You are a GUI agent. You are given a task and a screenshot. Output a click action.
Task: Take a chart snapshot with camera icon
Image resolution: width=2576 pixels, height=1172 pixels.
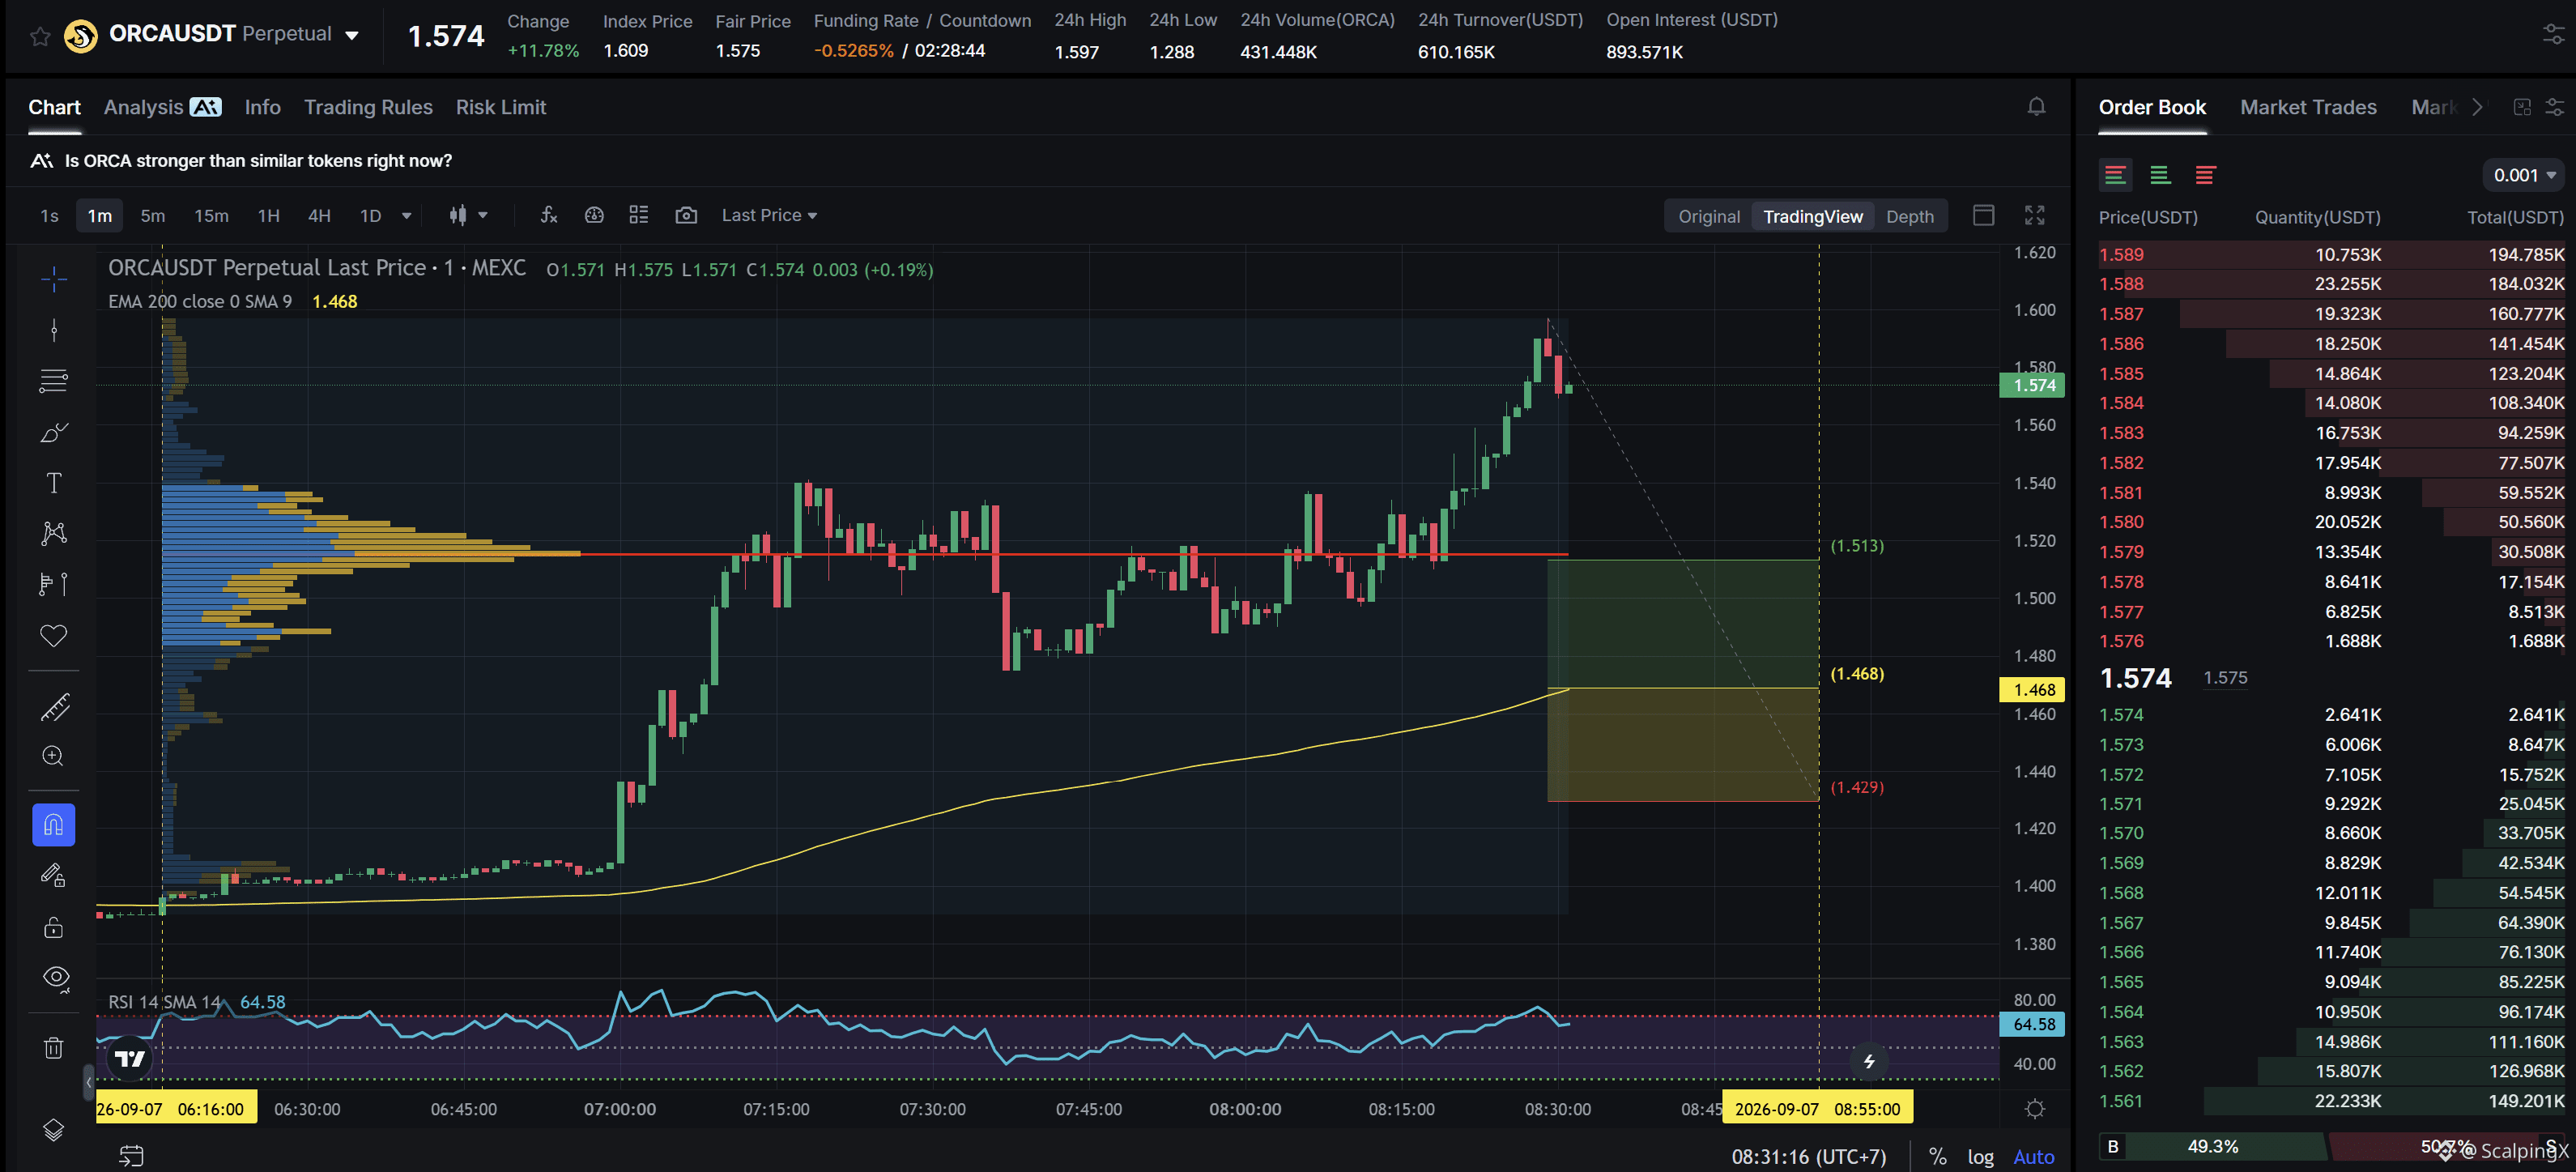[686, 215]
